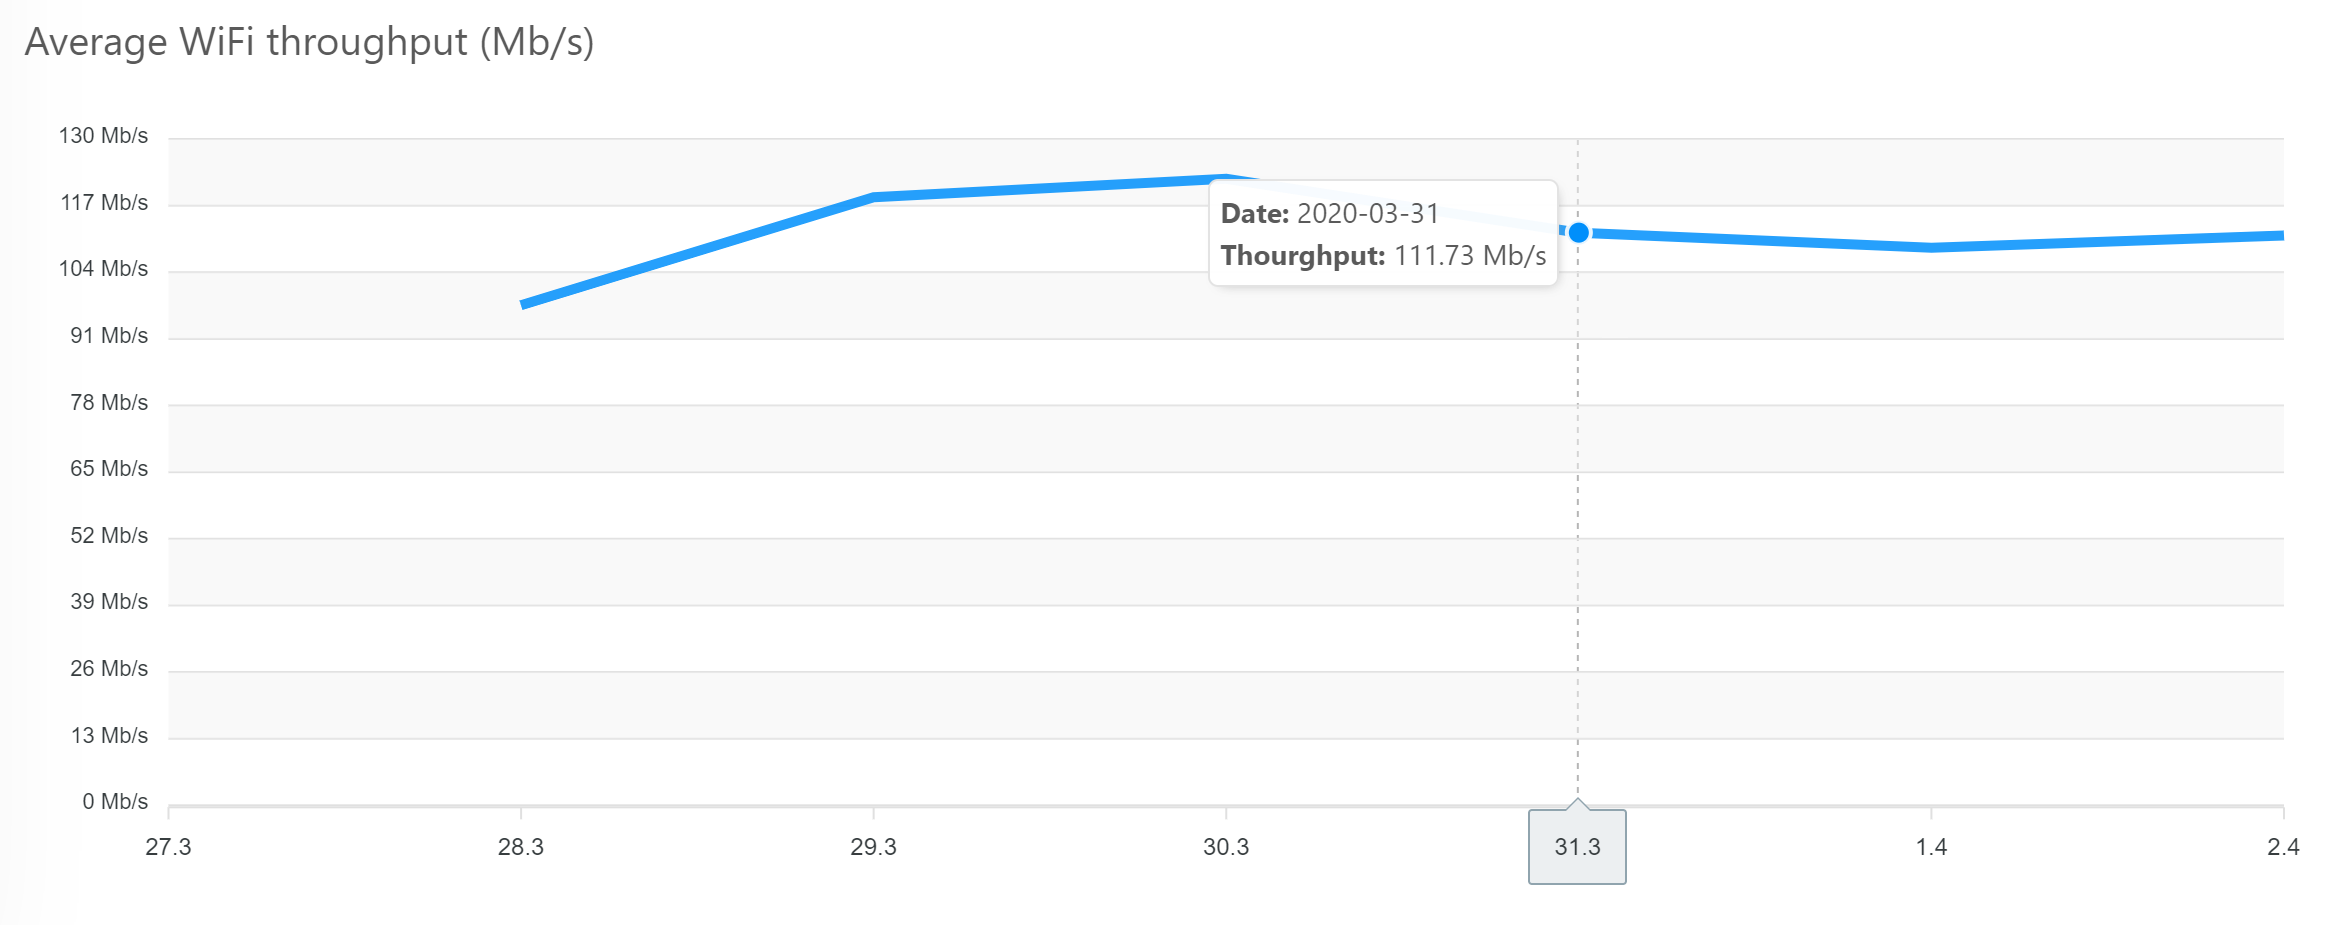Click the 29.3 date label on x-axis
The width and height of the screenshot is (2328, 925).
(873, 847)
